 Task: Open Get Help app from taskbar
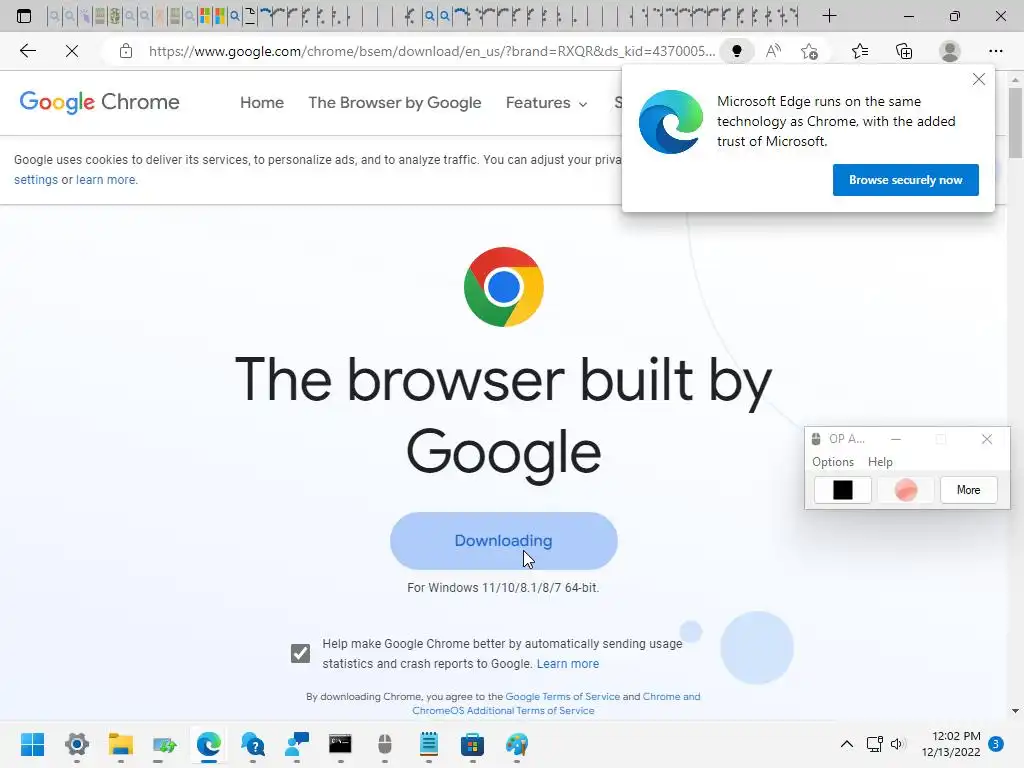coord(253,744)
